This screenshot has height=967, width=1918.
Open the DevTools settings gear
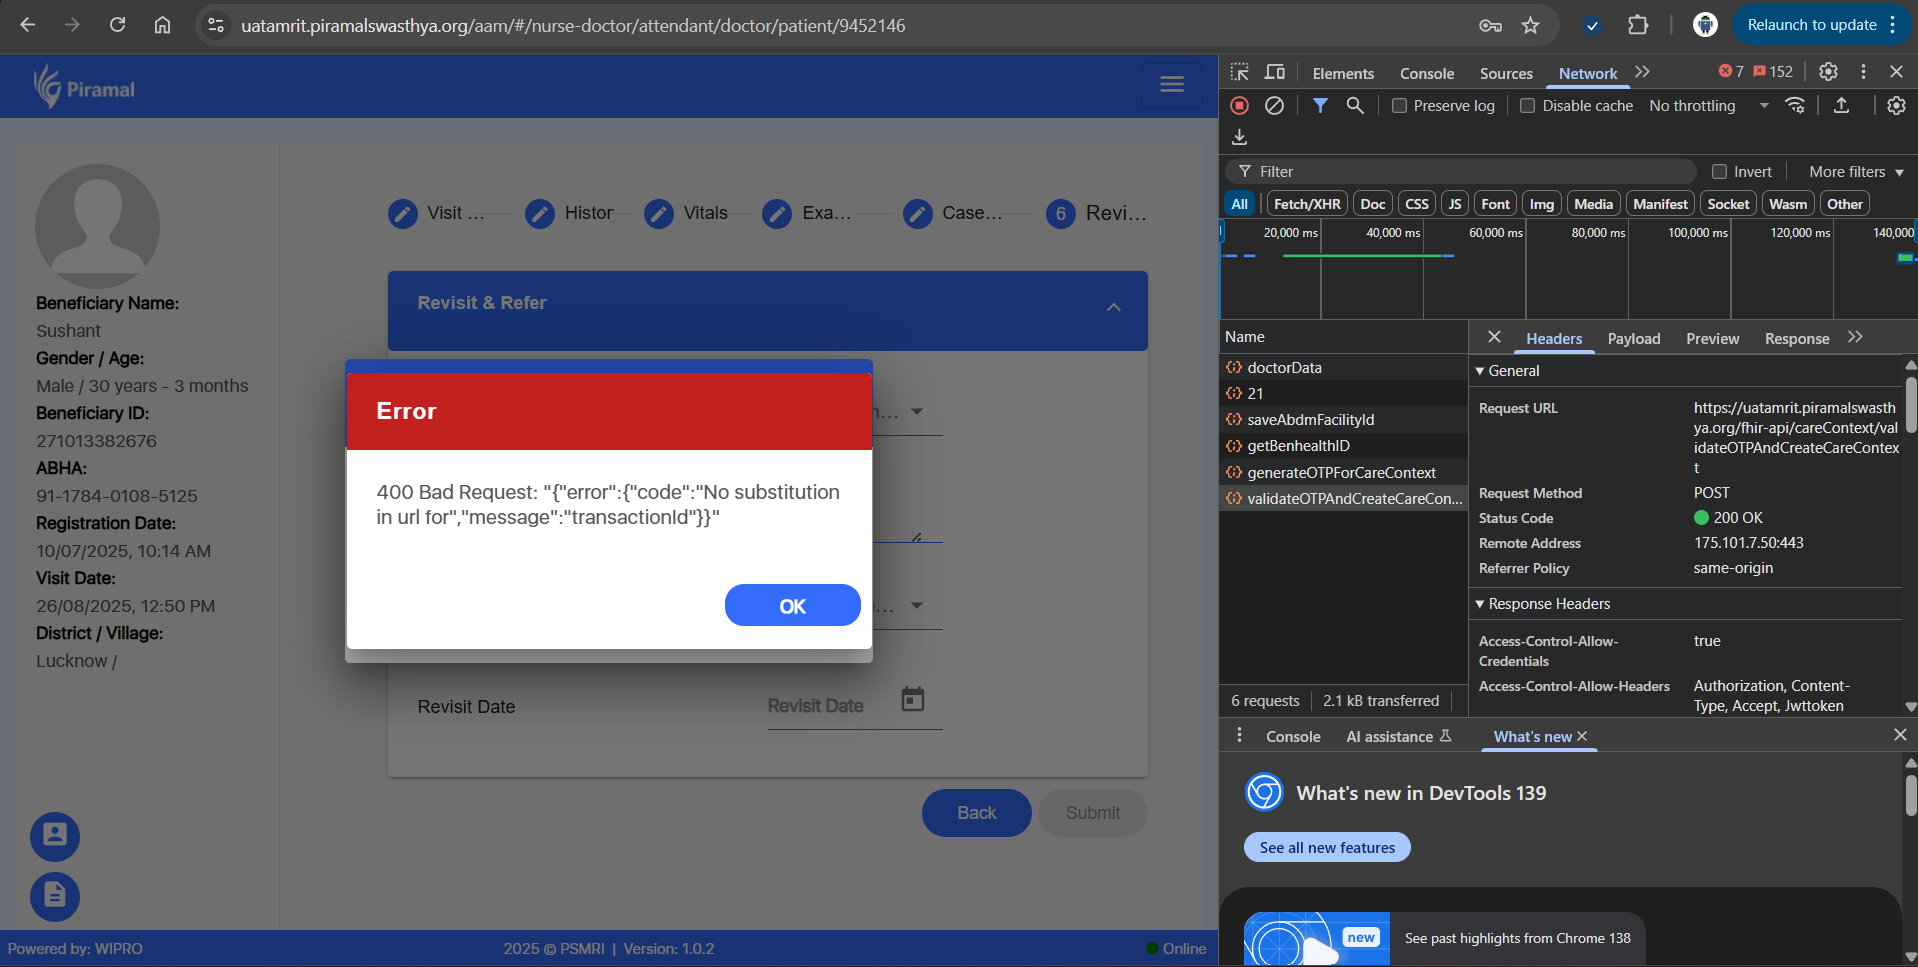[1828, 72]
